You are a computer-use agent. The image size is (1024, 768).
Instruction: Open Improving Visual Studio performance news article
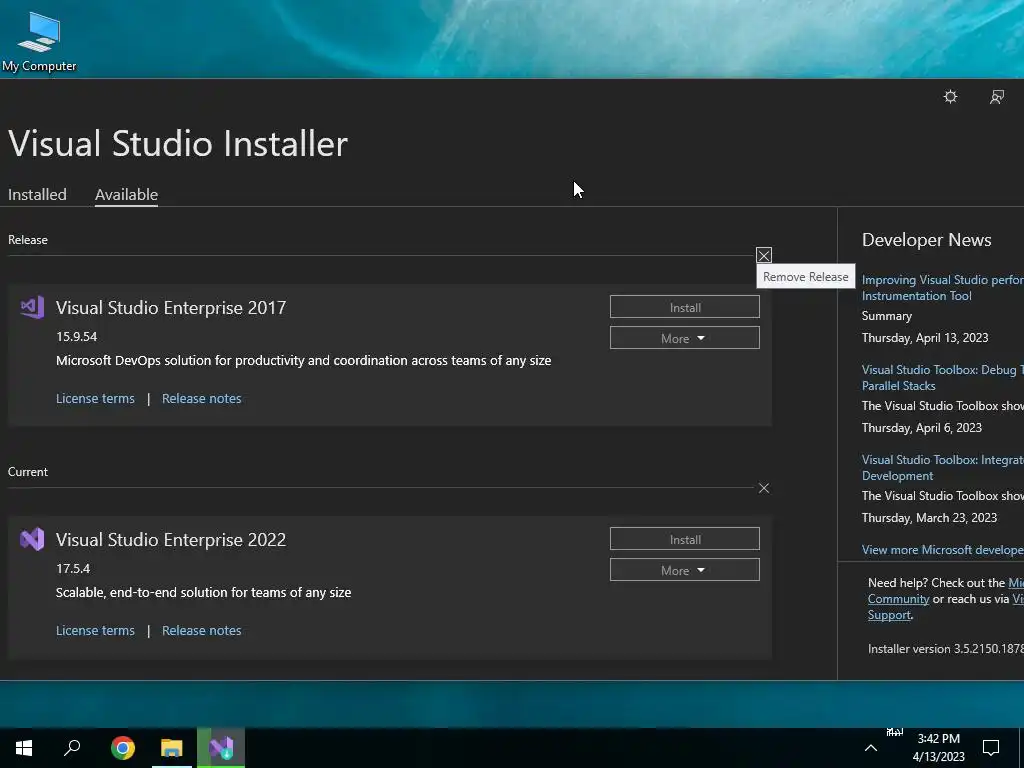point(942,287)
